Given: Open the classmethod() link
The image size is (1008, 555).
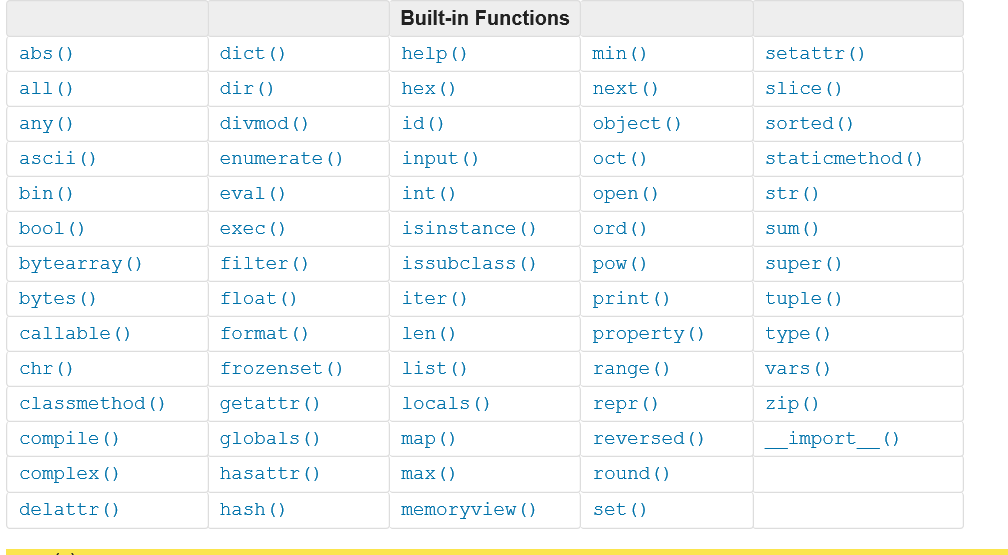Looking at the screenshot, I should point(93,404).
